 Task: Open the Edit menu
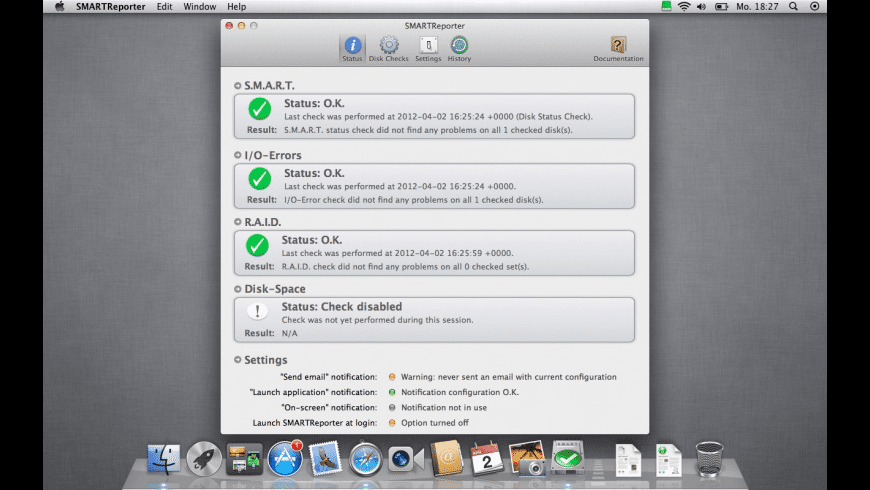164,6
